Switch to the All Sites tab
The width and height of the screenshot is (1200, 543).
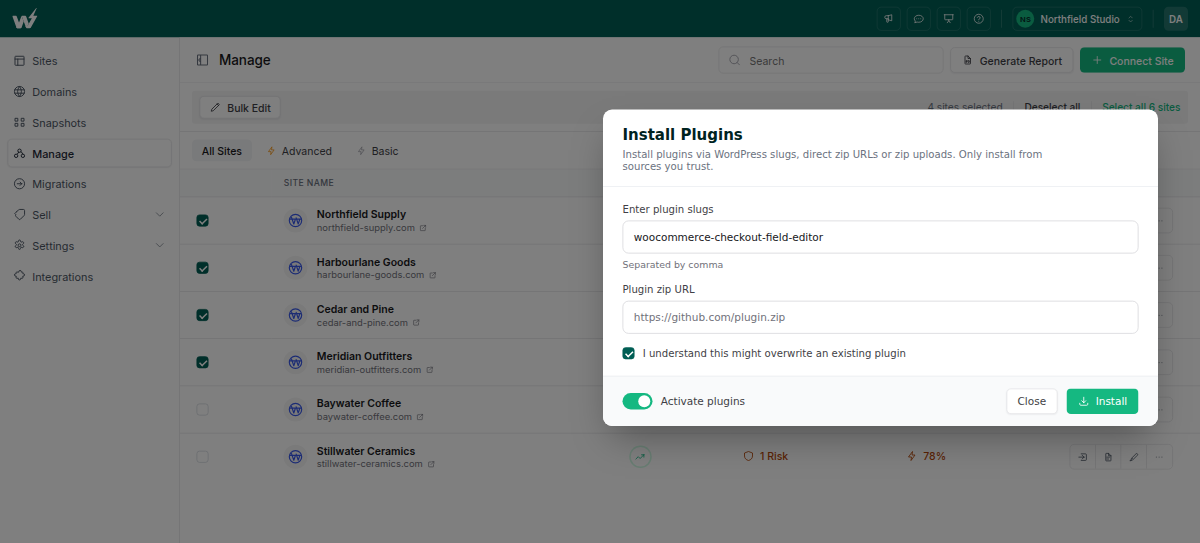[222, 151]
